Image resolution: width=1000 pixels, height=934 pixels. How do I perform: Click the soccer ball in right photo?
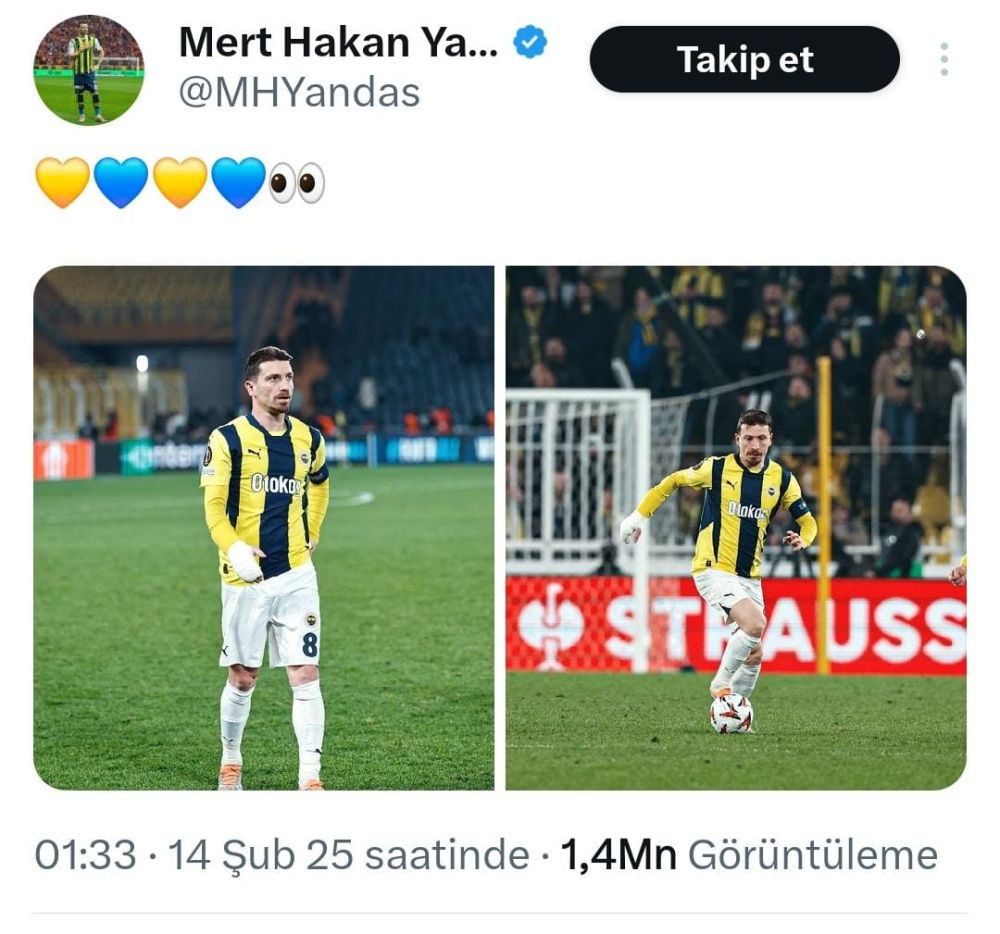coord(732,713)
